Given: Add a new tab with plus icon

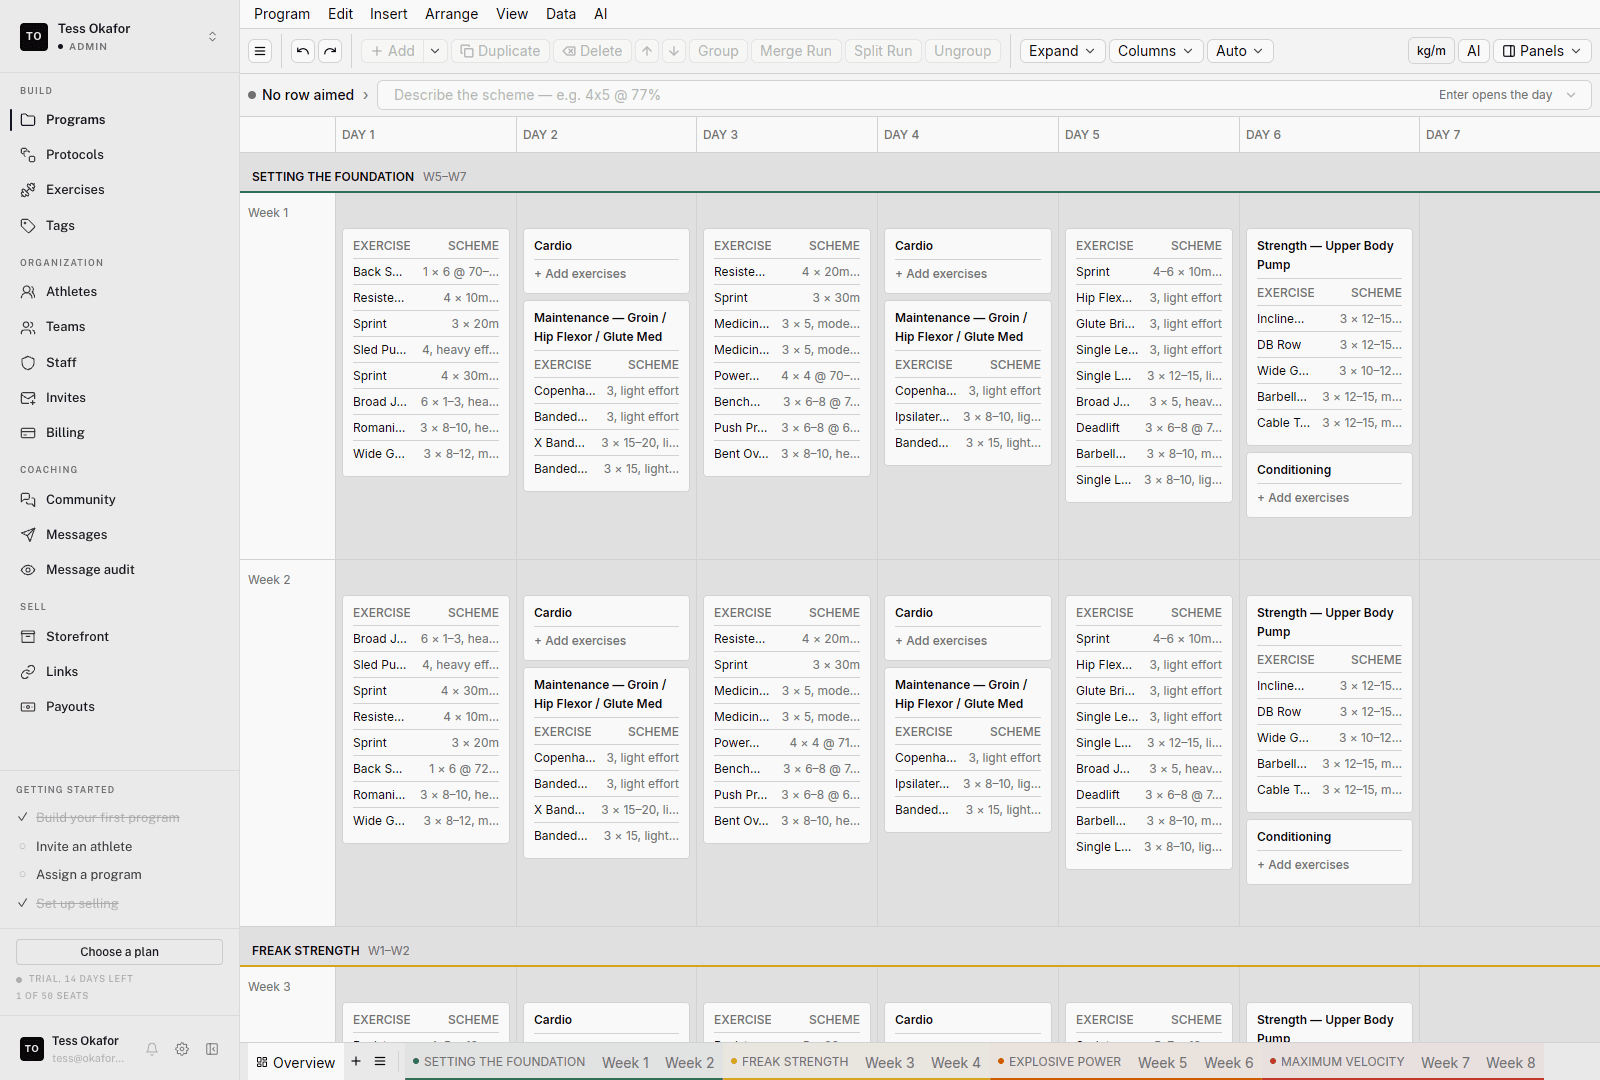Looking at the screenshot, I should [x=356, y=1061].
